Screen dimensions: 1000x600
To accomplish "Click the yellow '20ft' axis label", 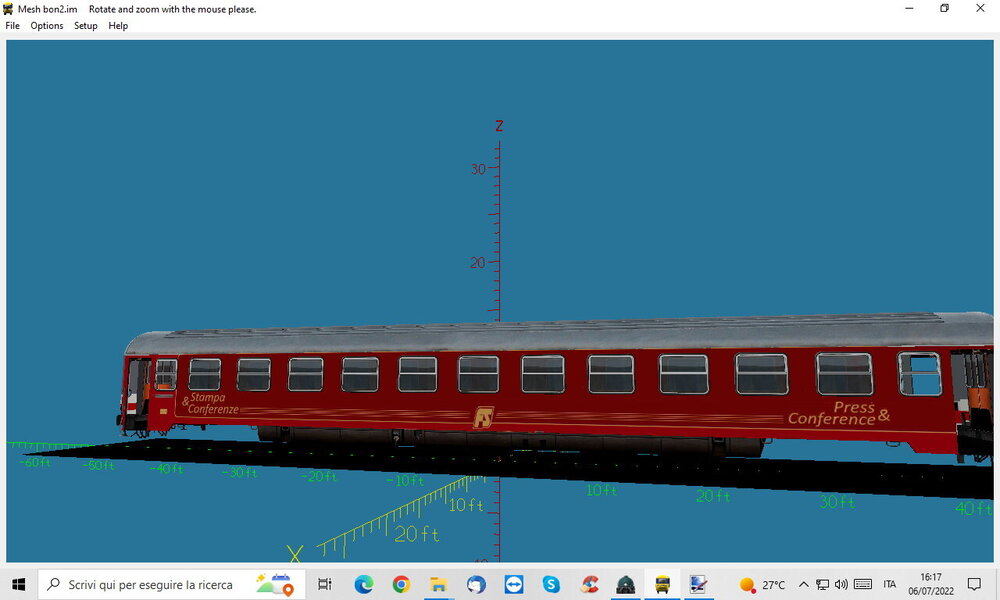I will coord(416,534).
